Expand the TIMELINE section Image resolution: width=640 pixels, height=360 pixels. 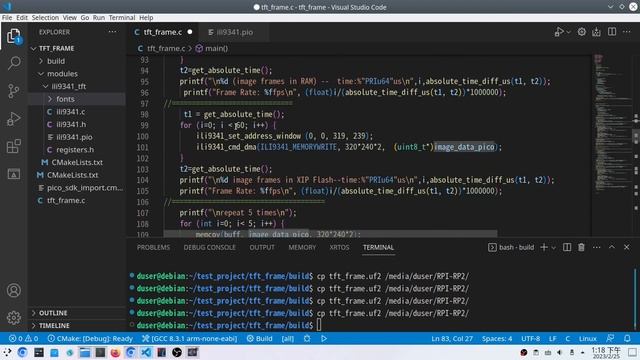pos(77,325)
